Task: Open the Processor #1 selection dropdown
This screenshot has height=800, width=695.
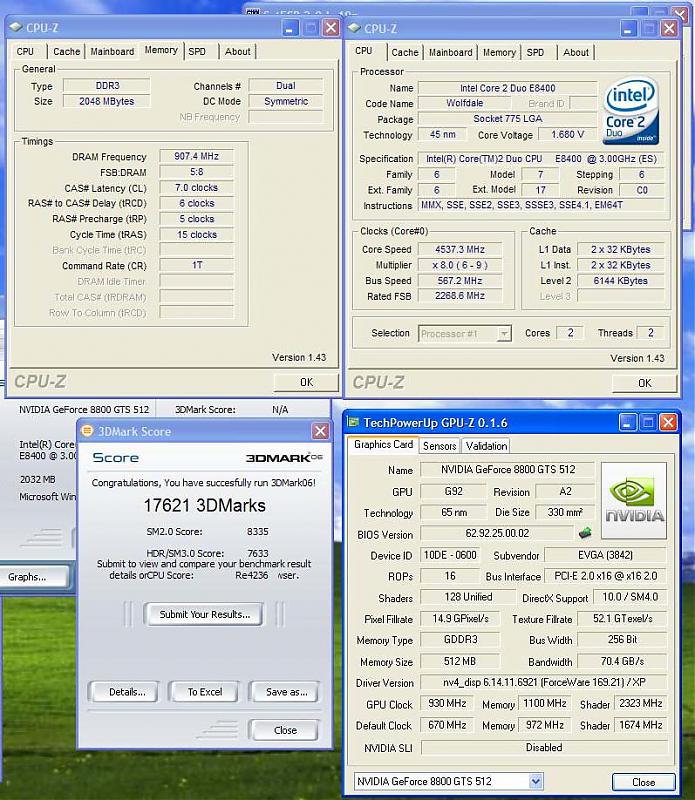Action: coord(504,334)
